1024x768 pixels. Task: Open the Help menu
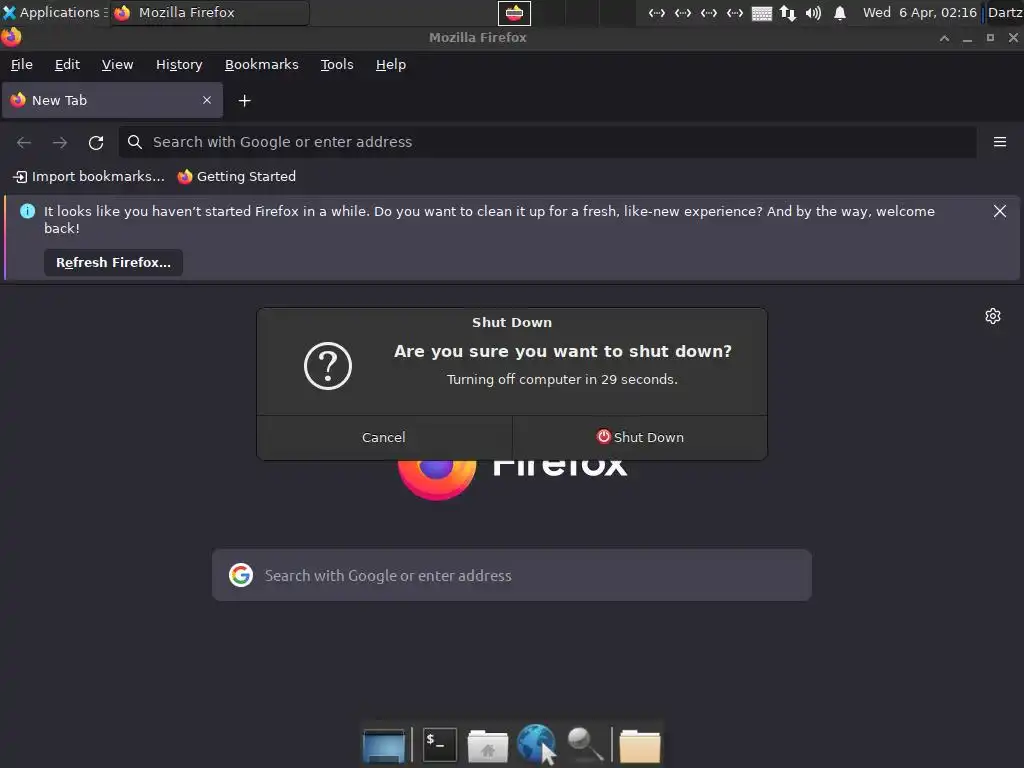click(391, 65)
